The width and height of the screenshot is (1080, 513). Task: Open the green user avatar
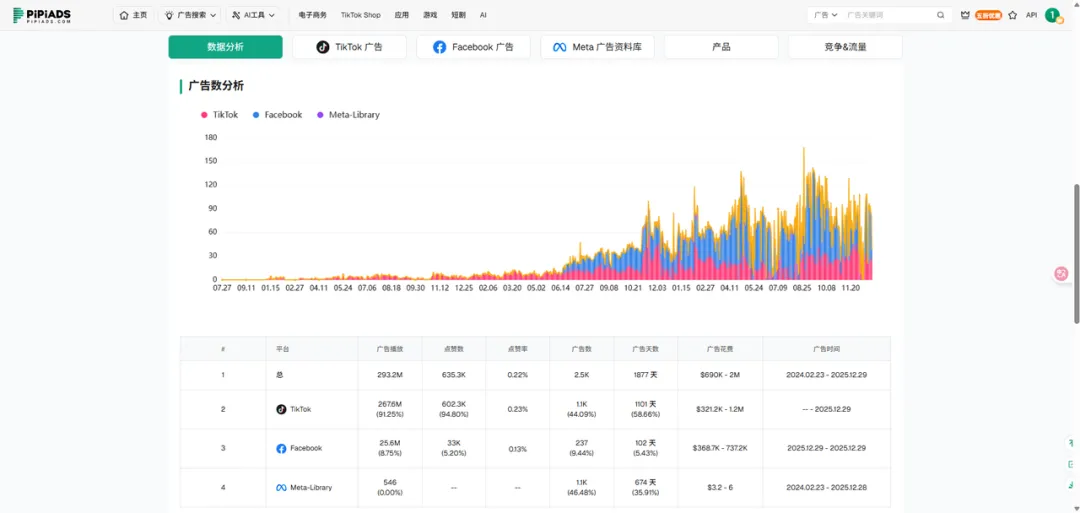pos(1052,15)
